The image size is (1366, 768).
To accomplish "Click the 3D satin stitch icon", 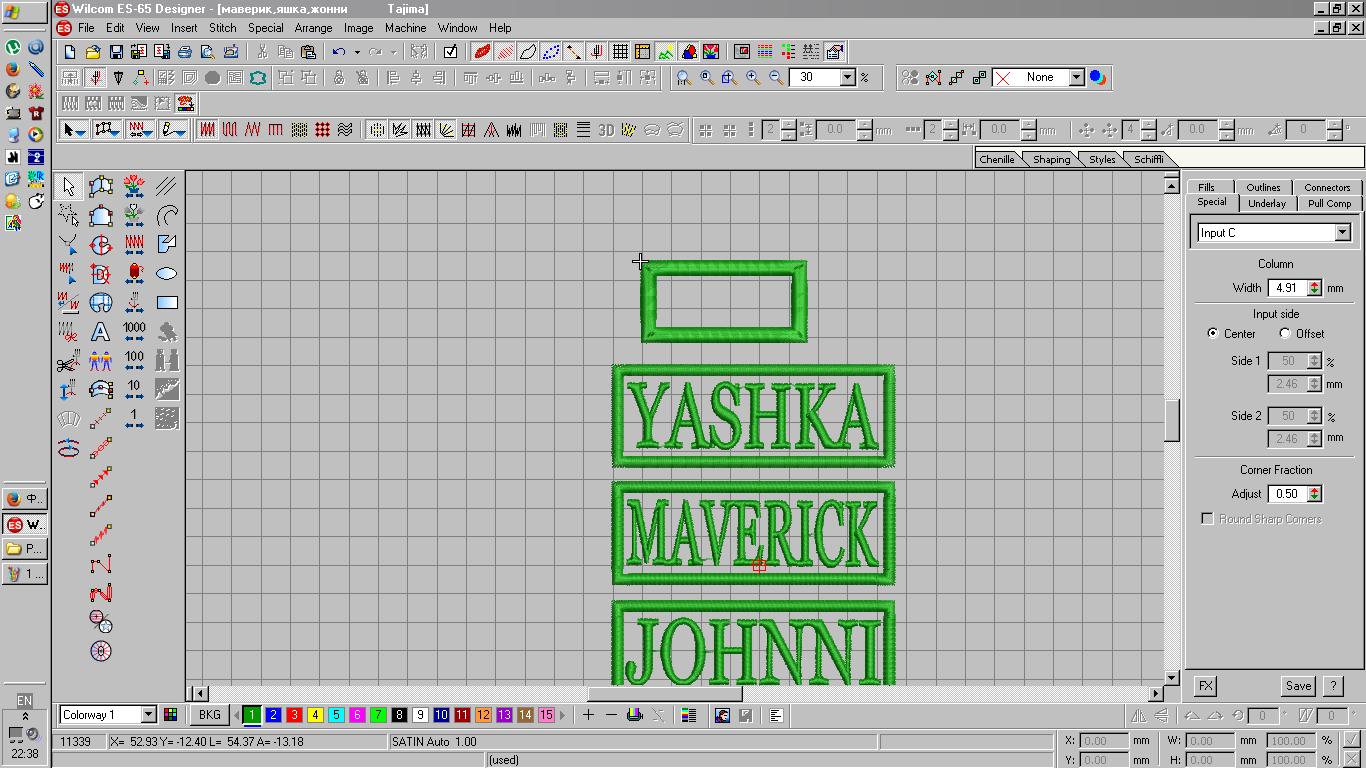I will pos(606,130).
